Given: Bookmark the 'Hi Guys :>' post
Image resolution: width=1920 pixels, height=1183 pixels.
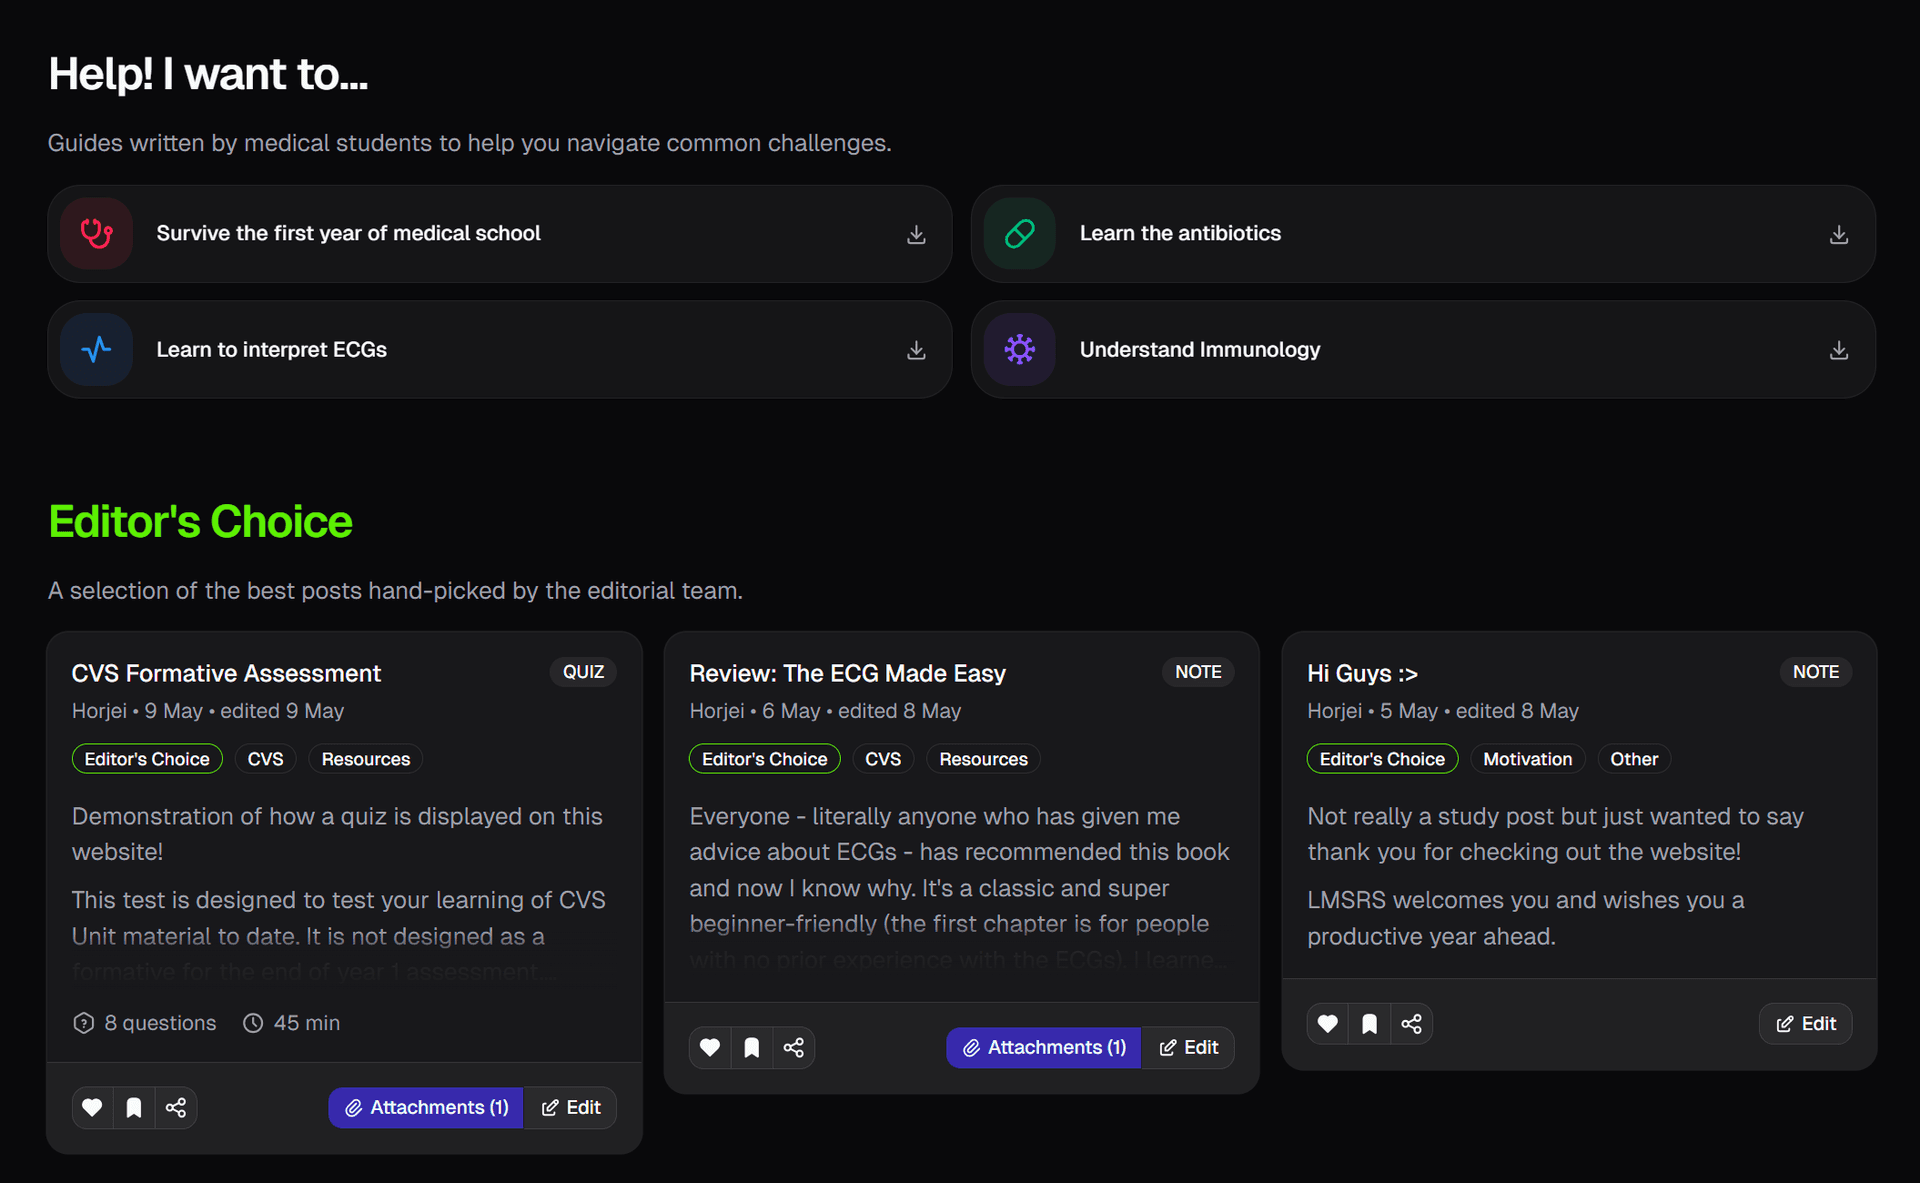Looking at the screenshot, I should pos(1369,1023).
